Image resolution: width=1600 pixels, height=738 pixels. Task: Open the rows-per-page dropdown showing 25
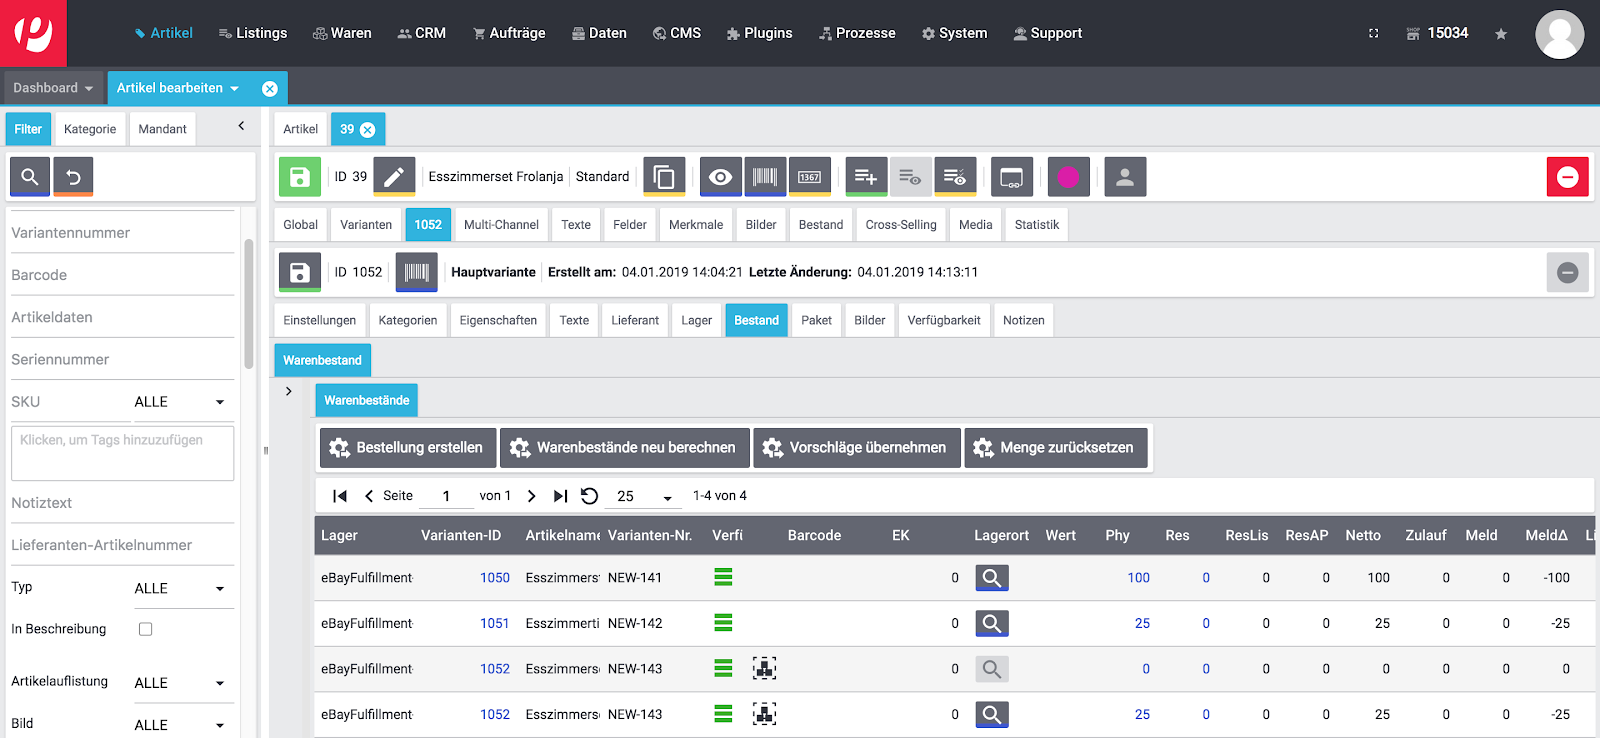(645, 496)
